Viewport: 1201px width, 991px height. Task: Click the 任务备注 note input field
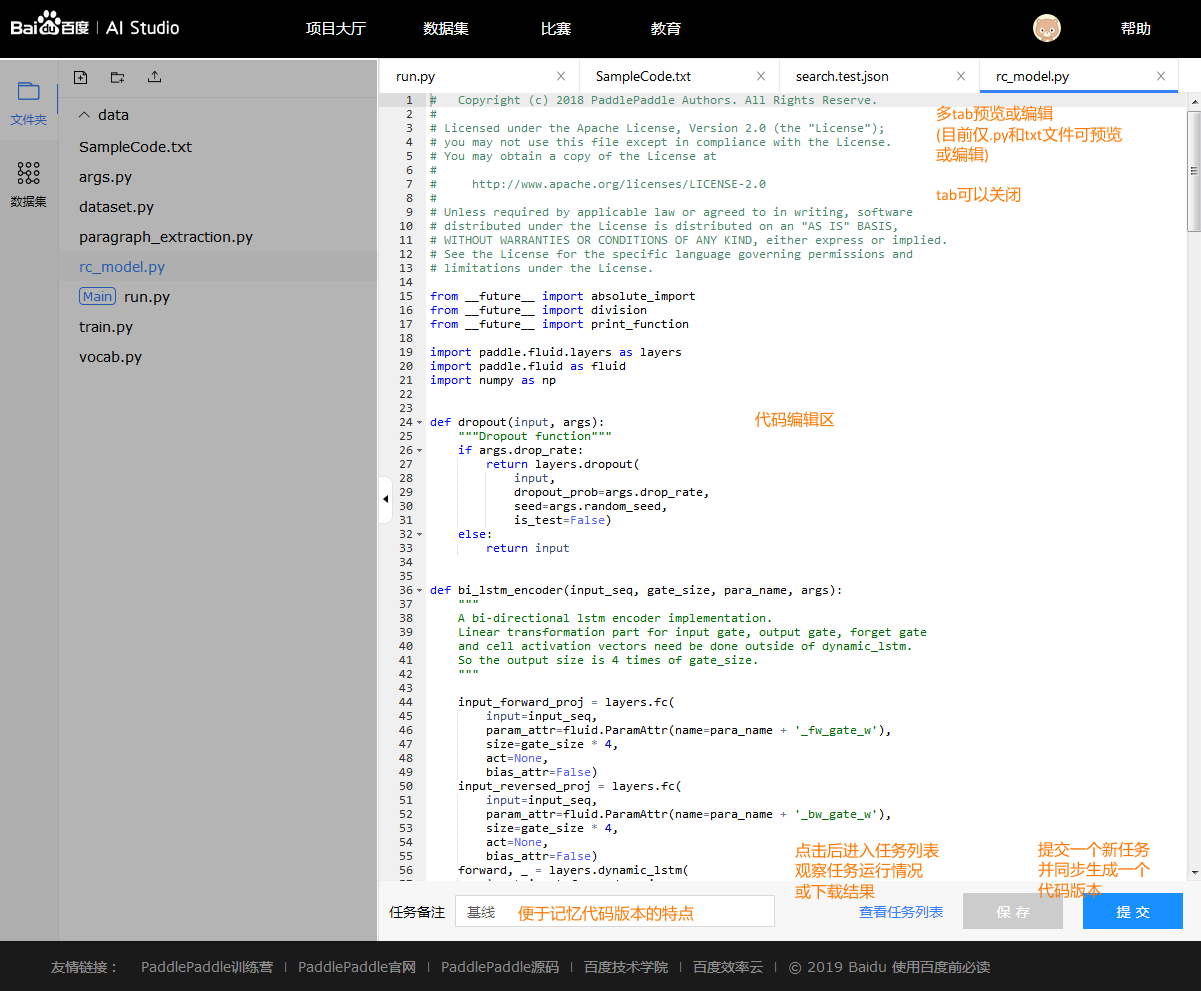(x=615, y=911)
